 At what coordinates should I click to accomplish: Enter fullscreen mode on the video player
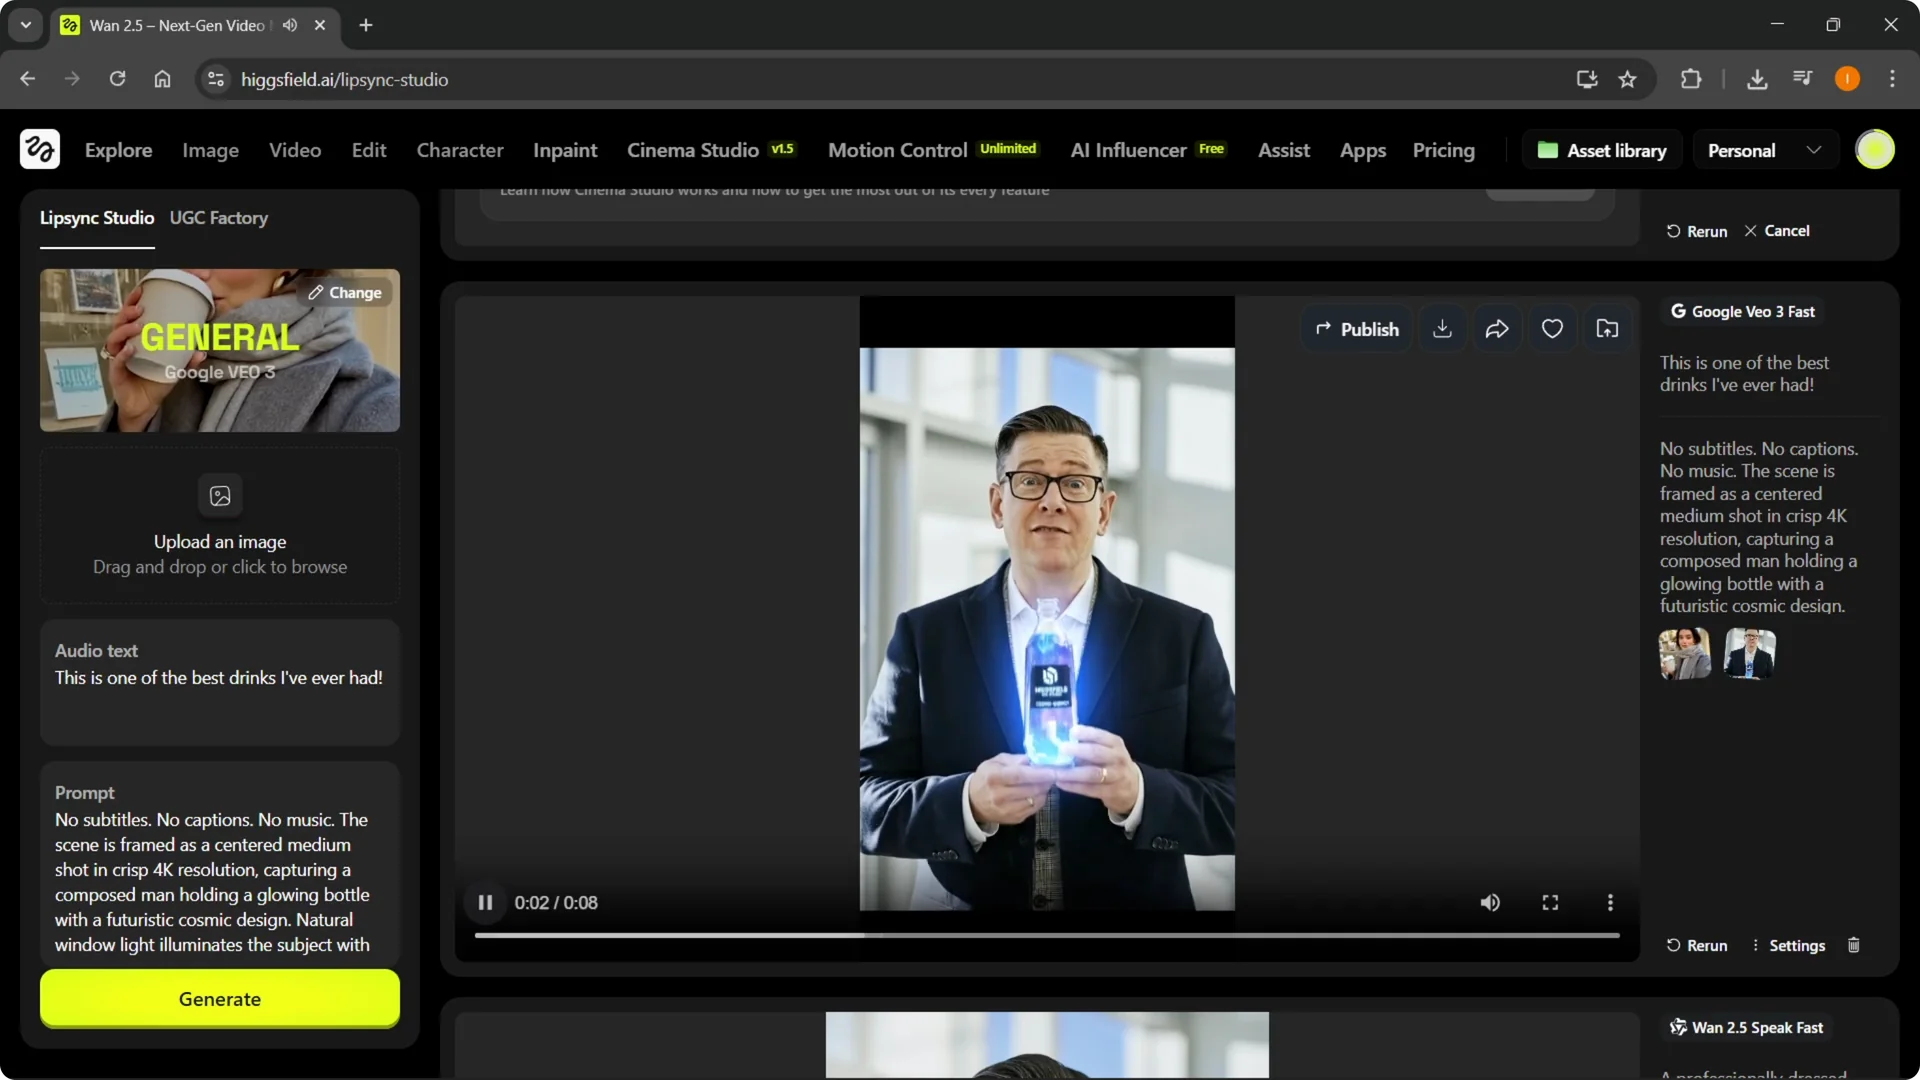coord(1549,902)
